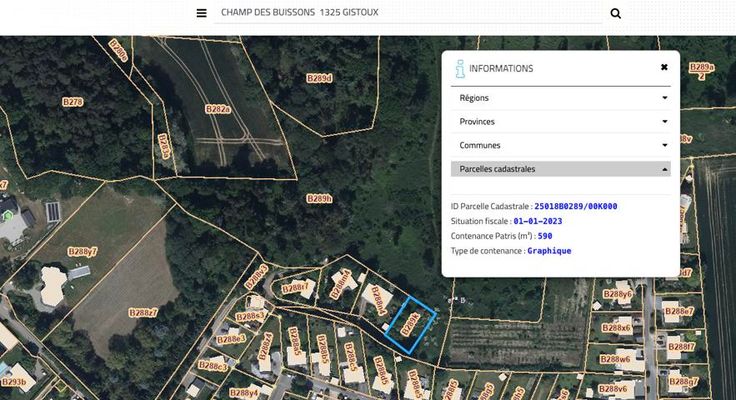Select parcel B288z7 on the map
The width and height of the screenshot is (736, 400).
pyautogui.click(x=143, y=313)
